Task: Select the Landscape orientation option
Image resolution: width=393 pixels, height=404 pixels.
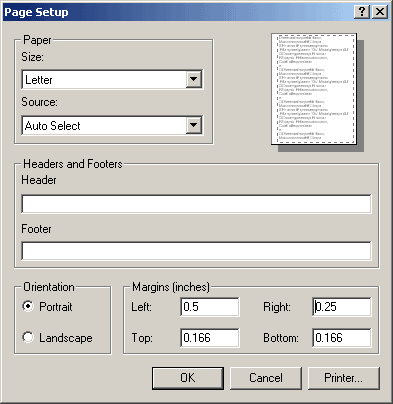Action: click(x=57, y=337)
